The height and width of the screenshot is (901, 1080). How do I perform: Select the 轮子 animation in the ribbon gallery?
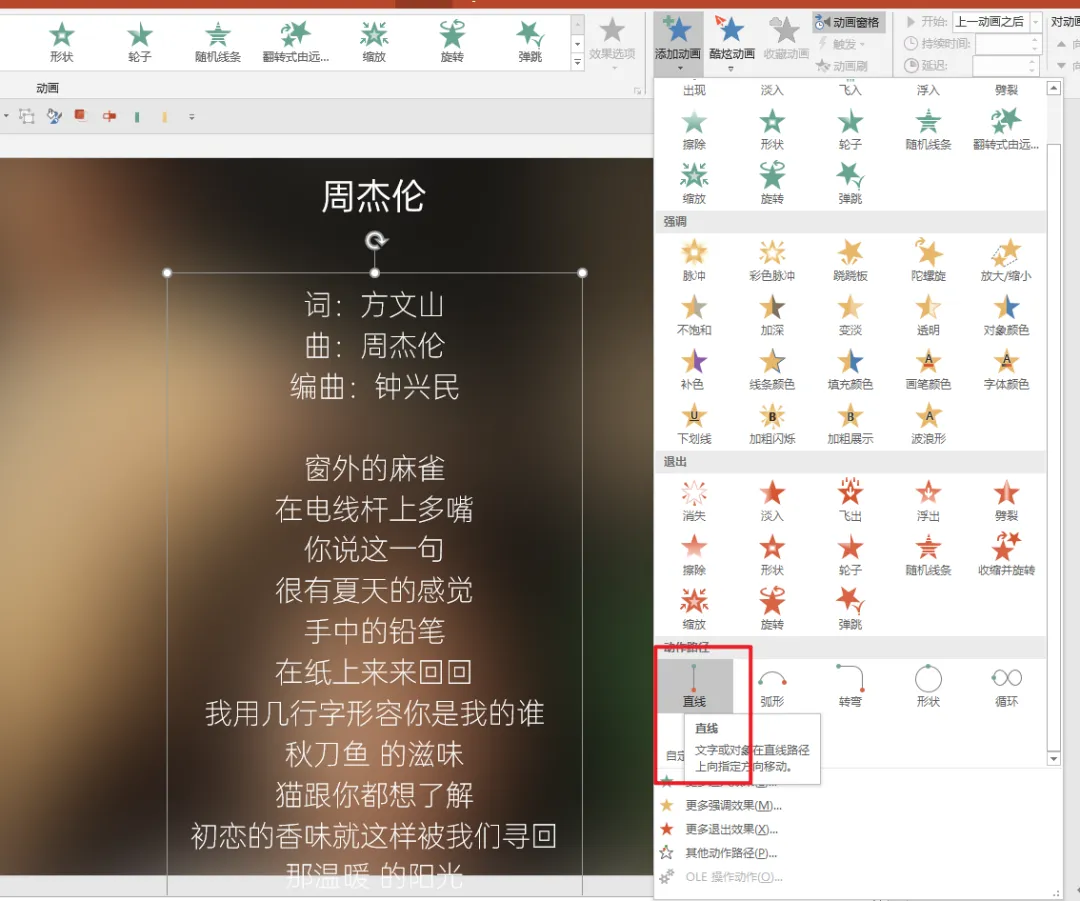tap(139, 42)
